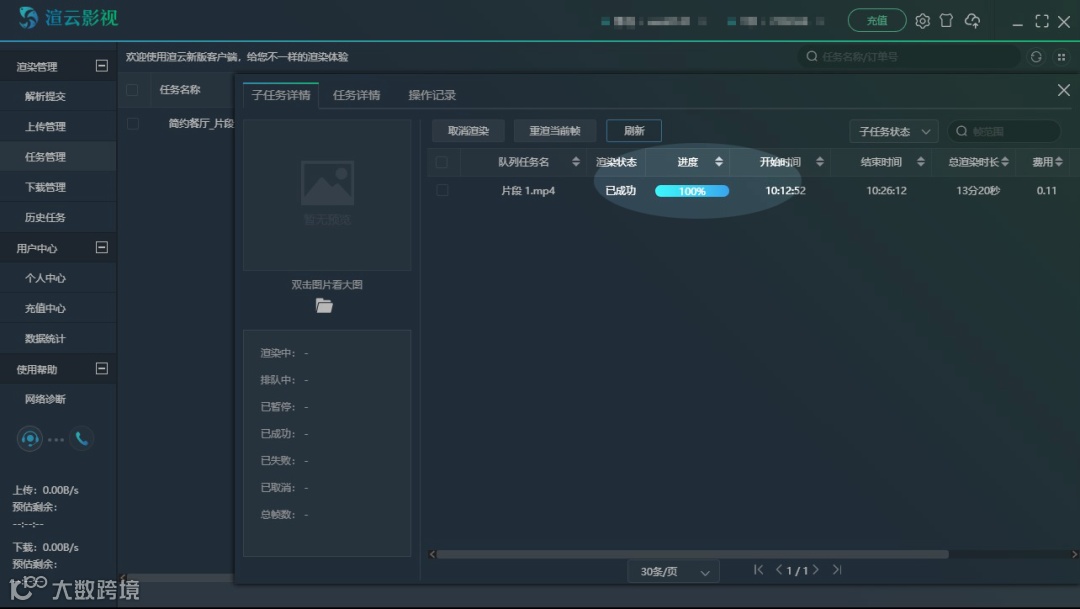Go to first page icon
Image resolution: width=1080 pixels, height=609 pixels.
[x=758, y=570]
